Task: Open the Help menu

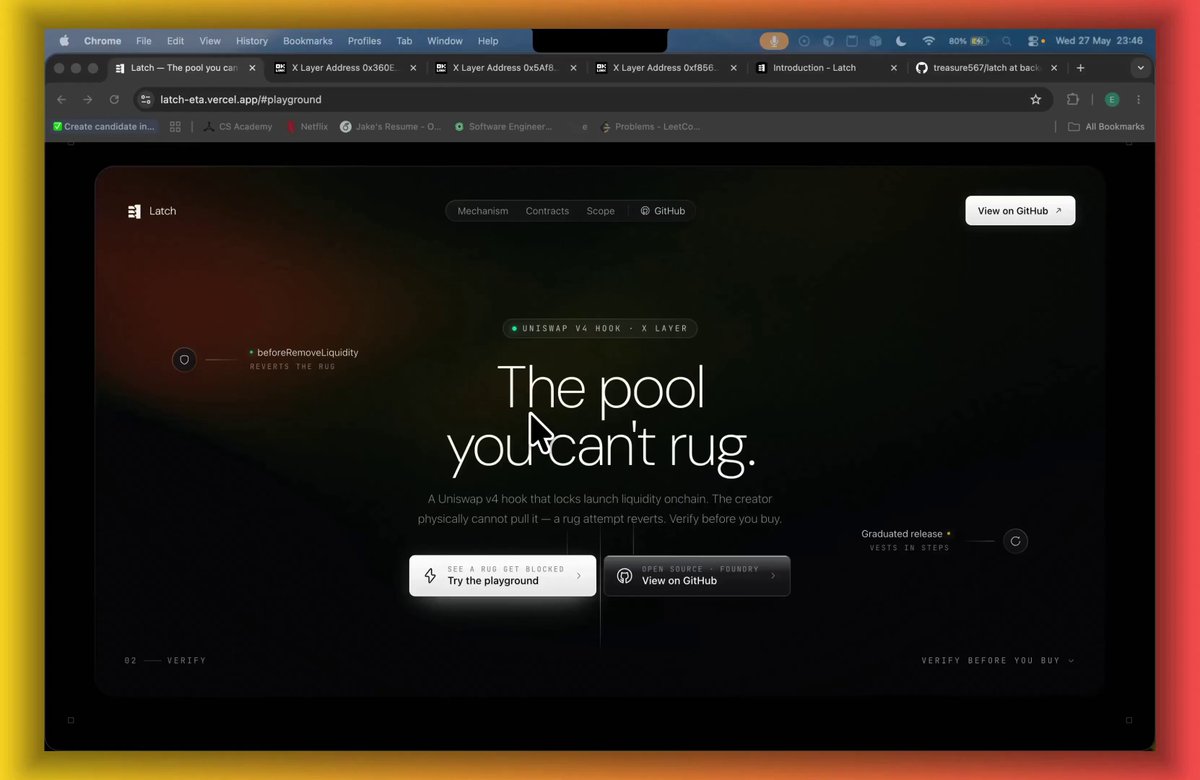Action: tap(488, 41)
